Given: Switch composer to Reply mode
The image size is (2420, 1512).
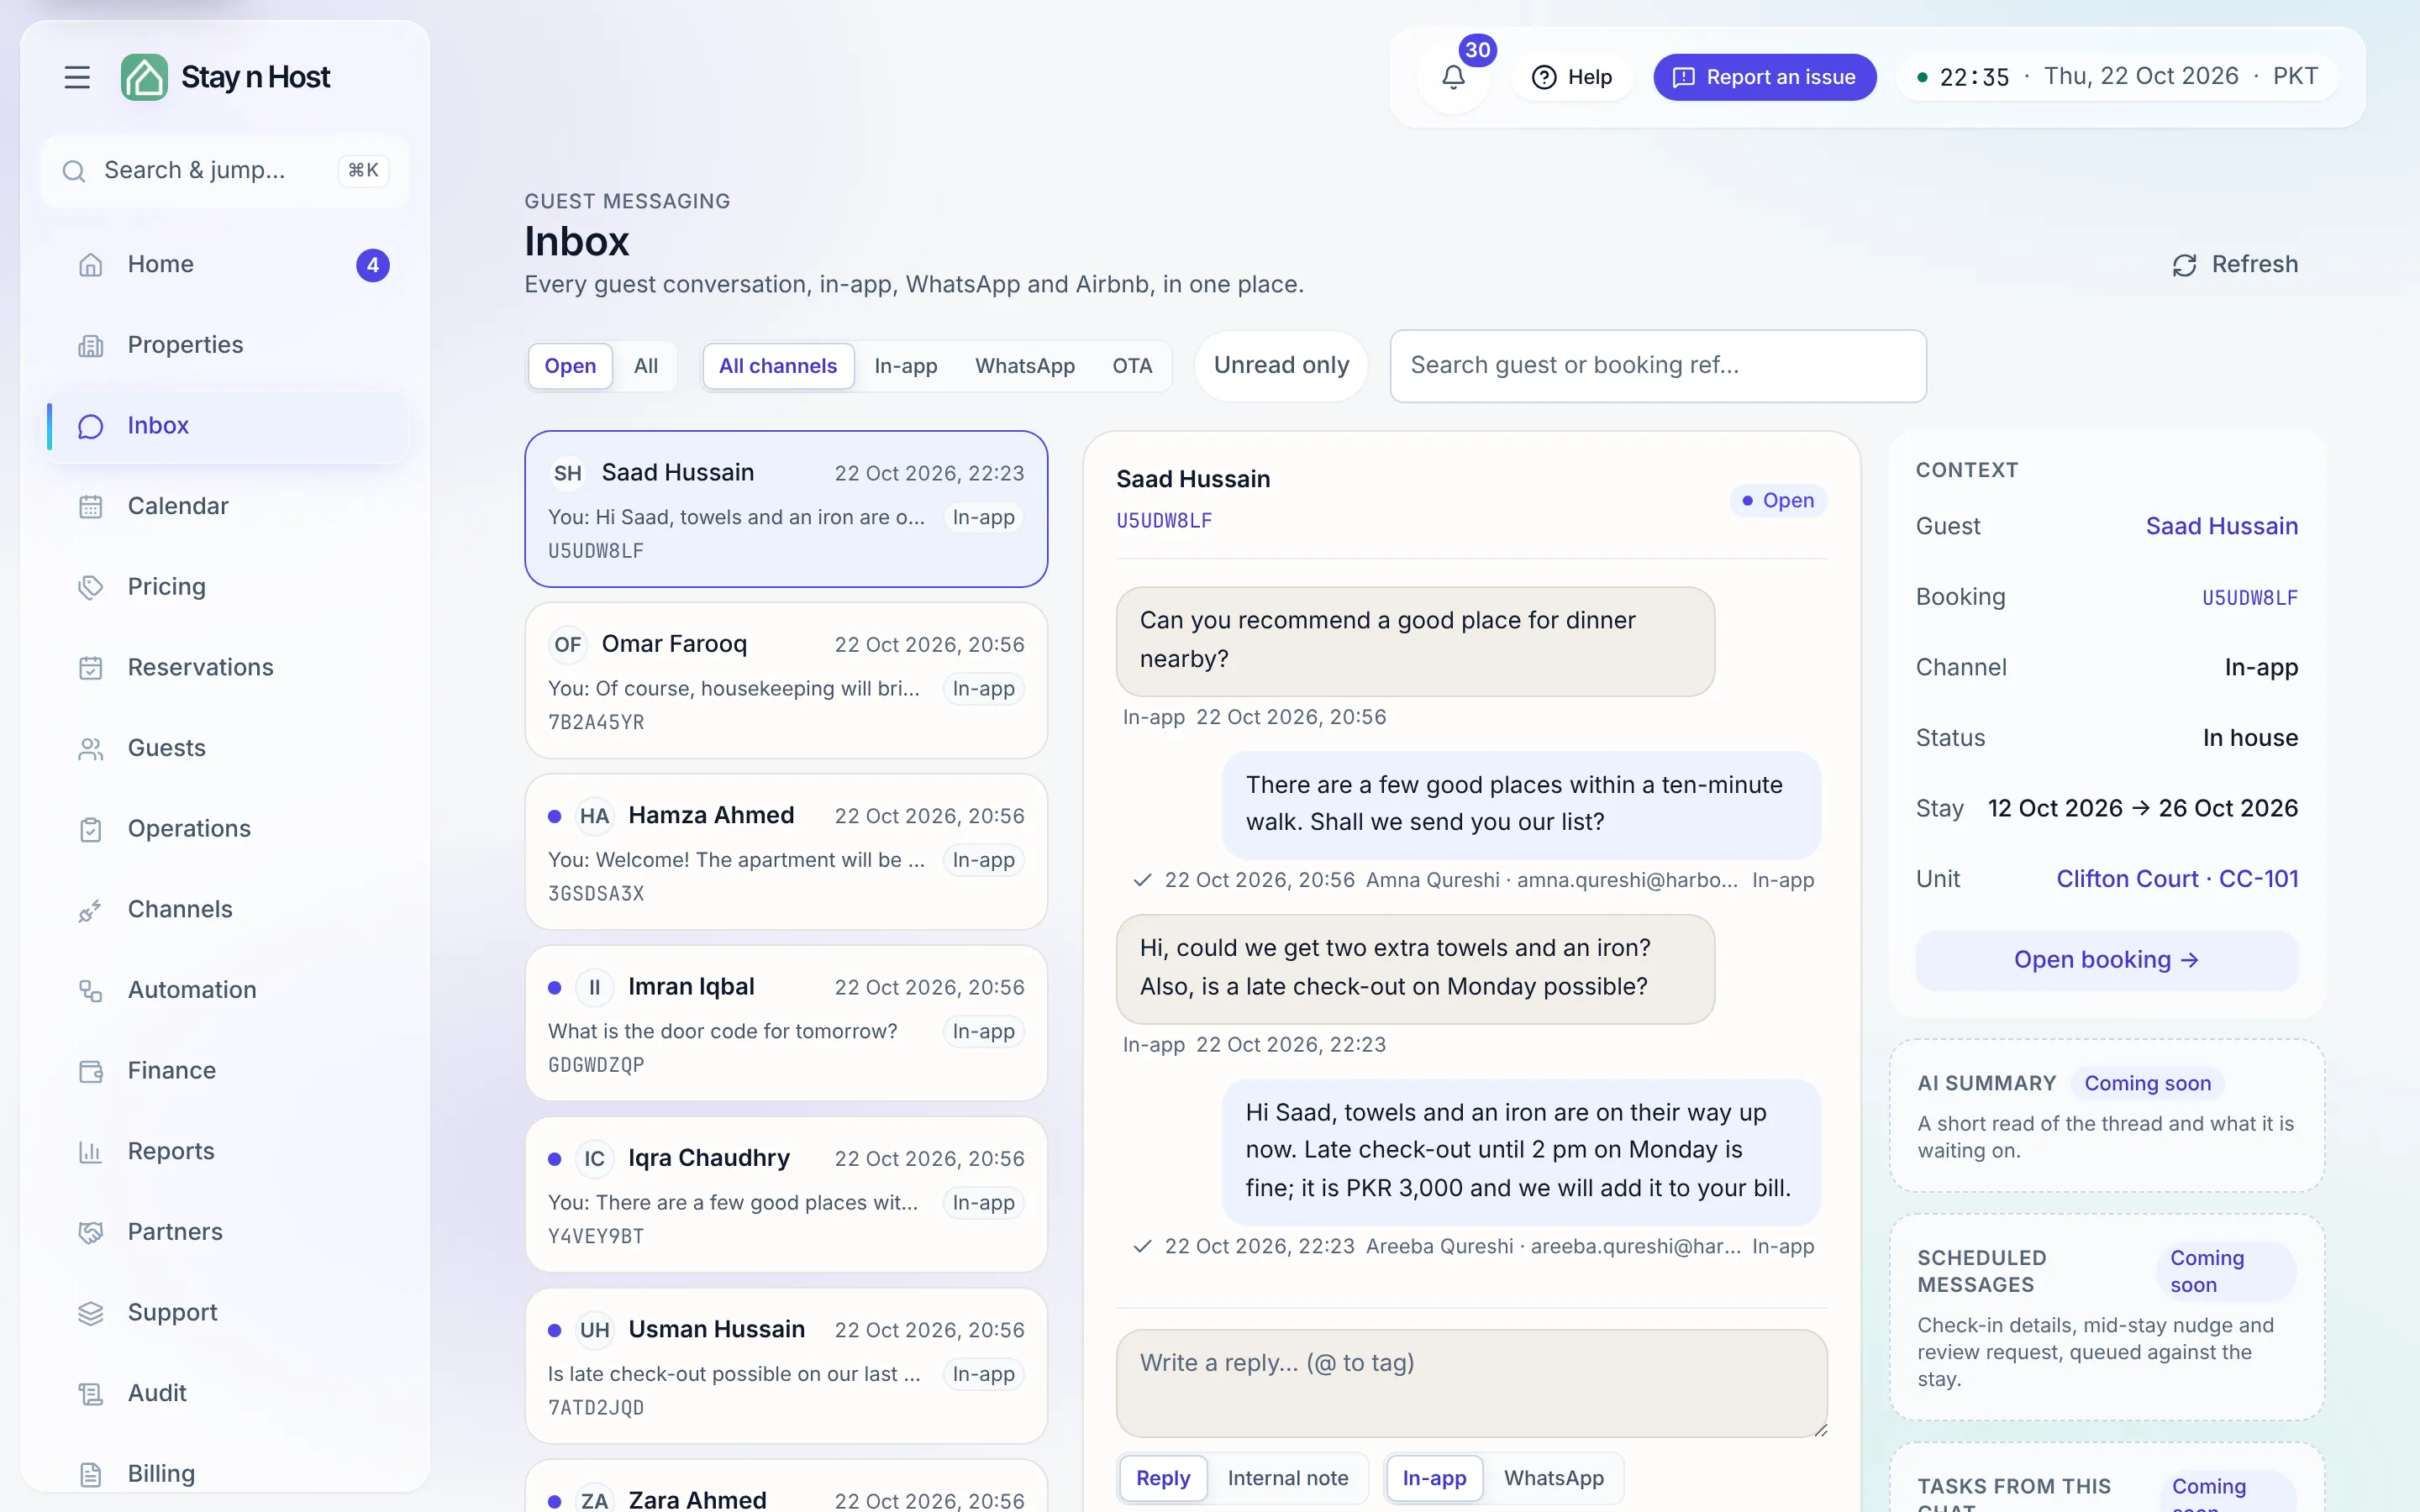Looking at the screenshot, I should [1163, 1478].
